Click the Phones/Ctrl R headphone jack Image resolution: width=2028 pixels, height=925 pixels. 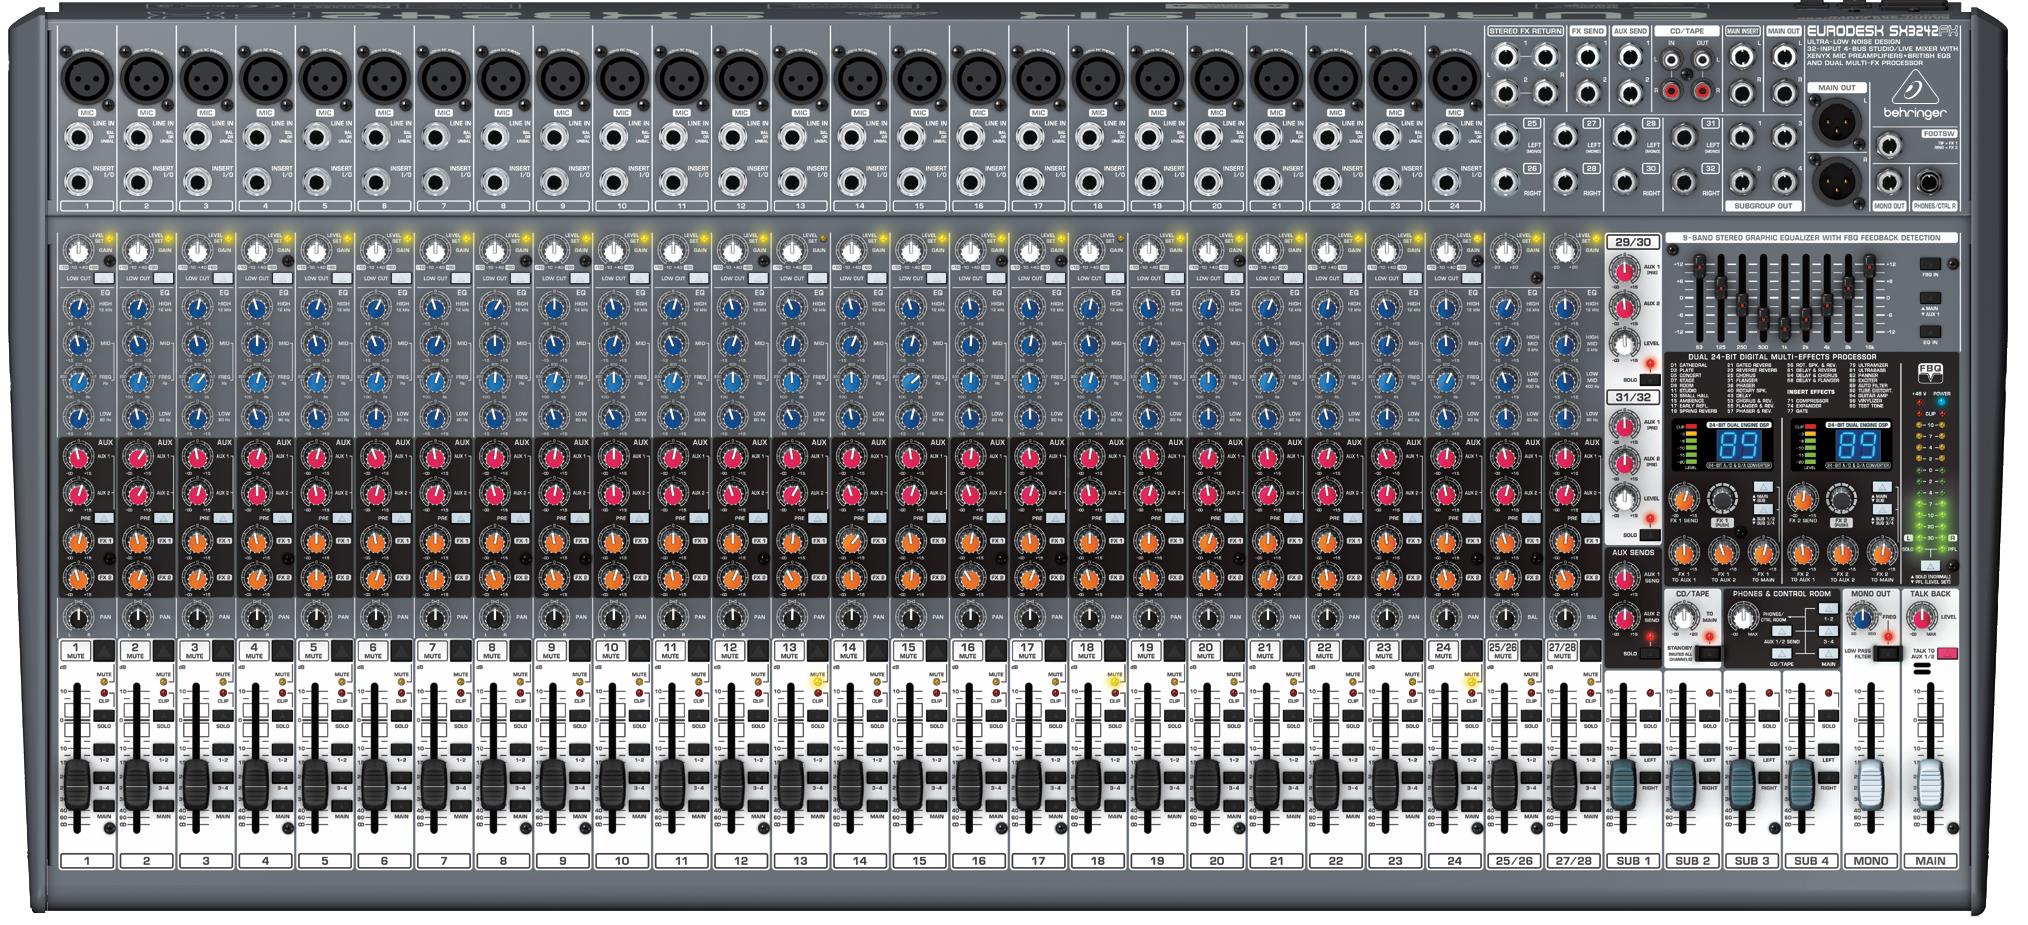(1929, 182)
